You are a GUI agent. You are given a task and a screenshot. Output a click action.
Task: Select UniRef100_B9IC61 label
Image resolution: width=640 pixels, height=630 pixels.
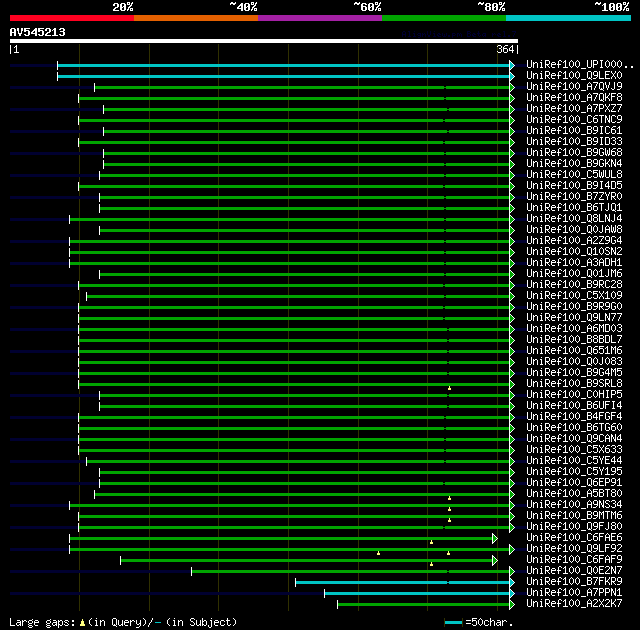(574, 131)
